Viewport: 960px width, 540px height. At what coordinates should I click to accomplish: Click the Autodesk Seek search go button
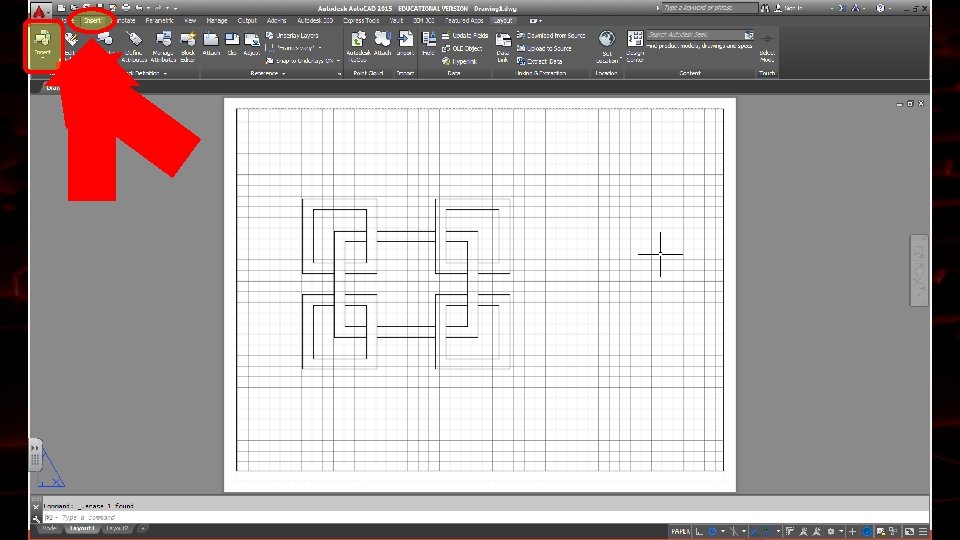(749, 35)
